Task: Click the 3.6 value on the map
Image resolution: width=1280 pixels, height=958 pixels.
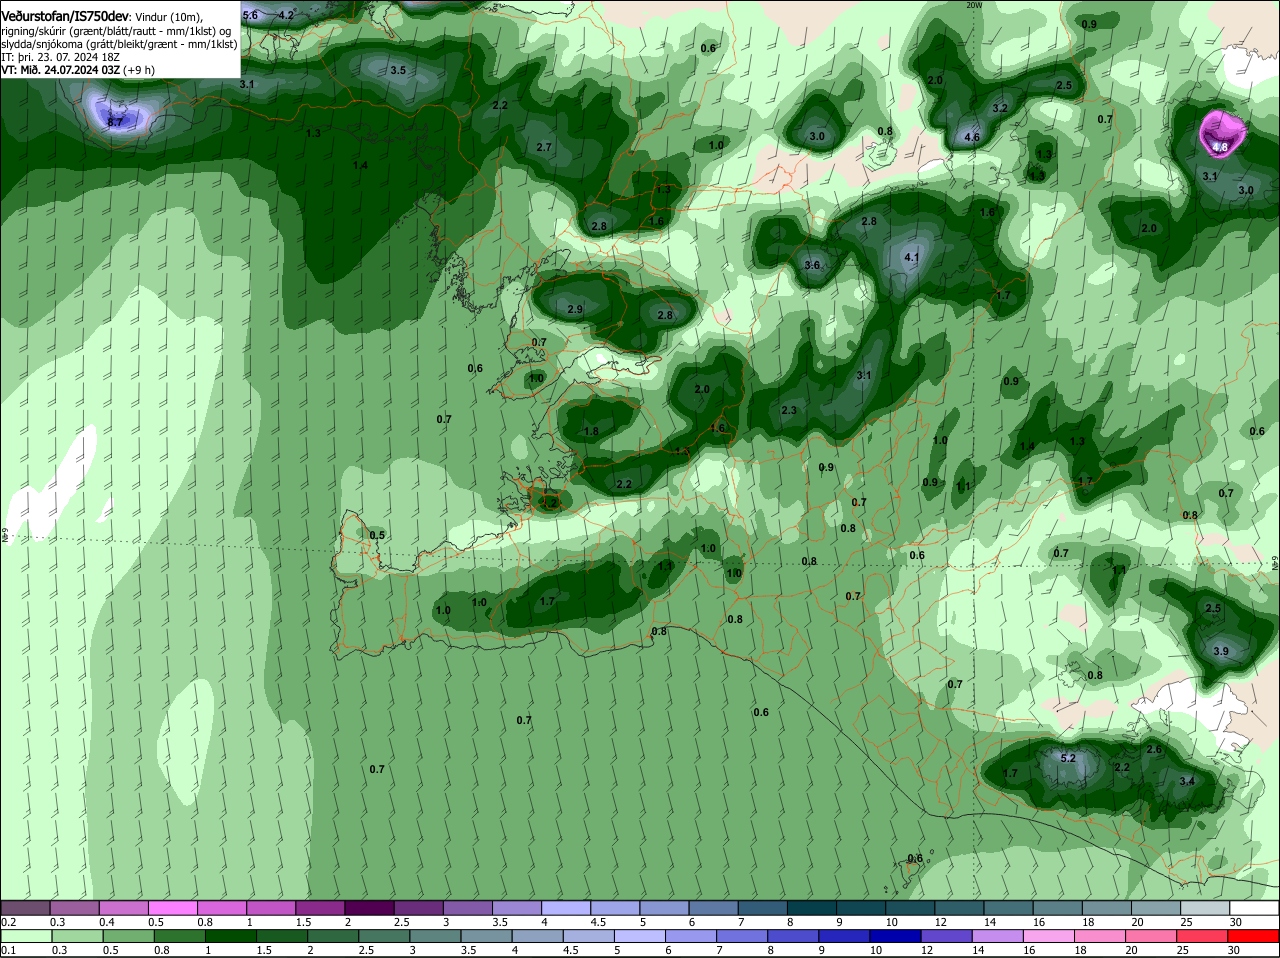Action: (x=812, y=265)
